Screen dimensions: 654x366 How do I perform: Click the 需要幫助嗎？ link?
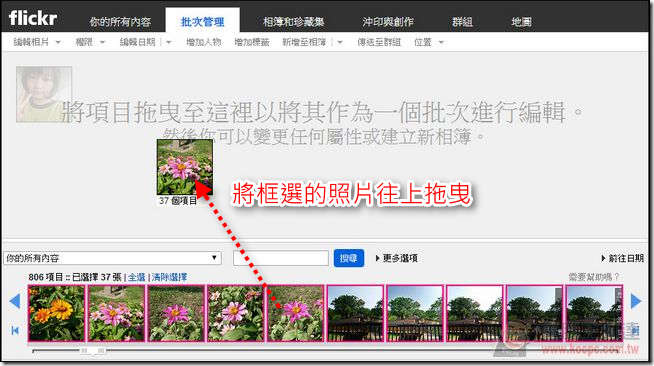click(x=594, y=277)
